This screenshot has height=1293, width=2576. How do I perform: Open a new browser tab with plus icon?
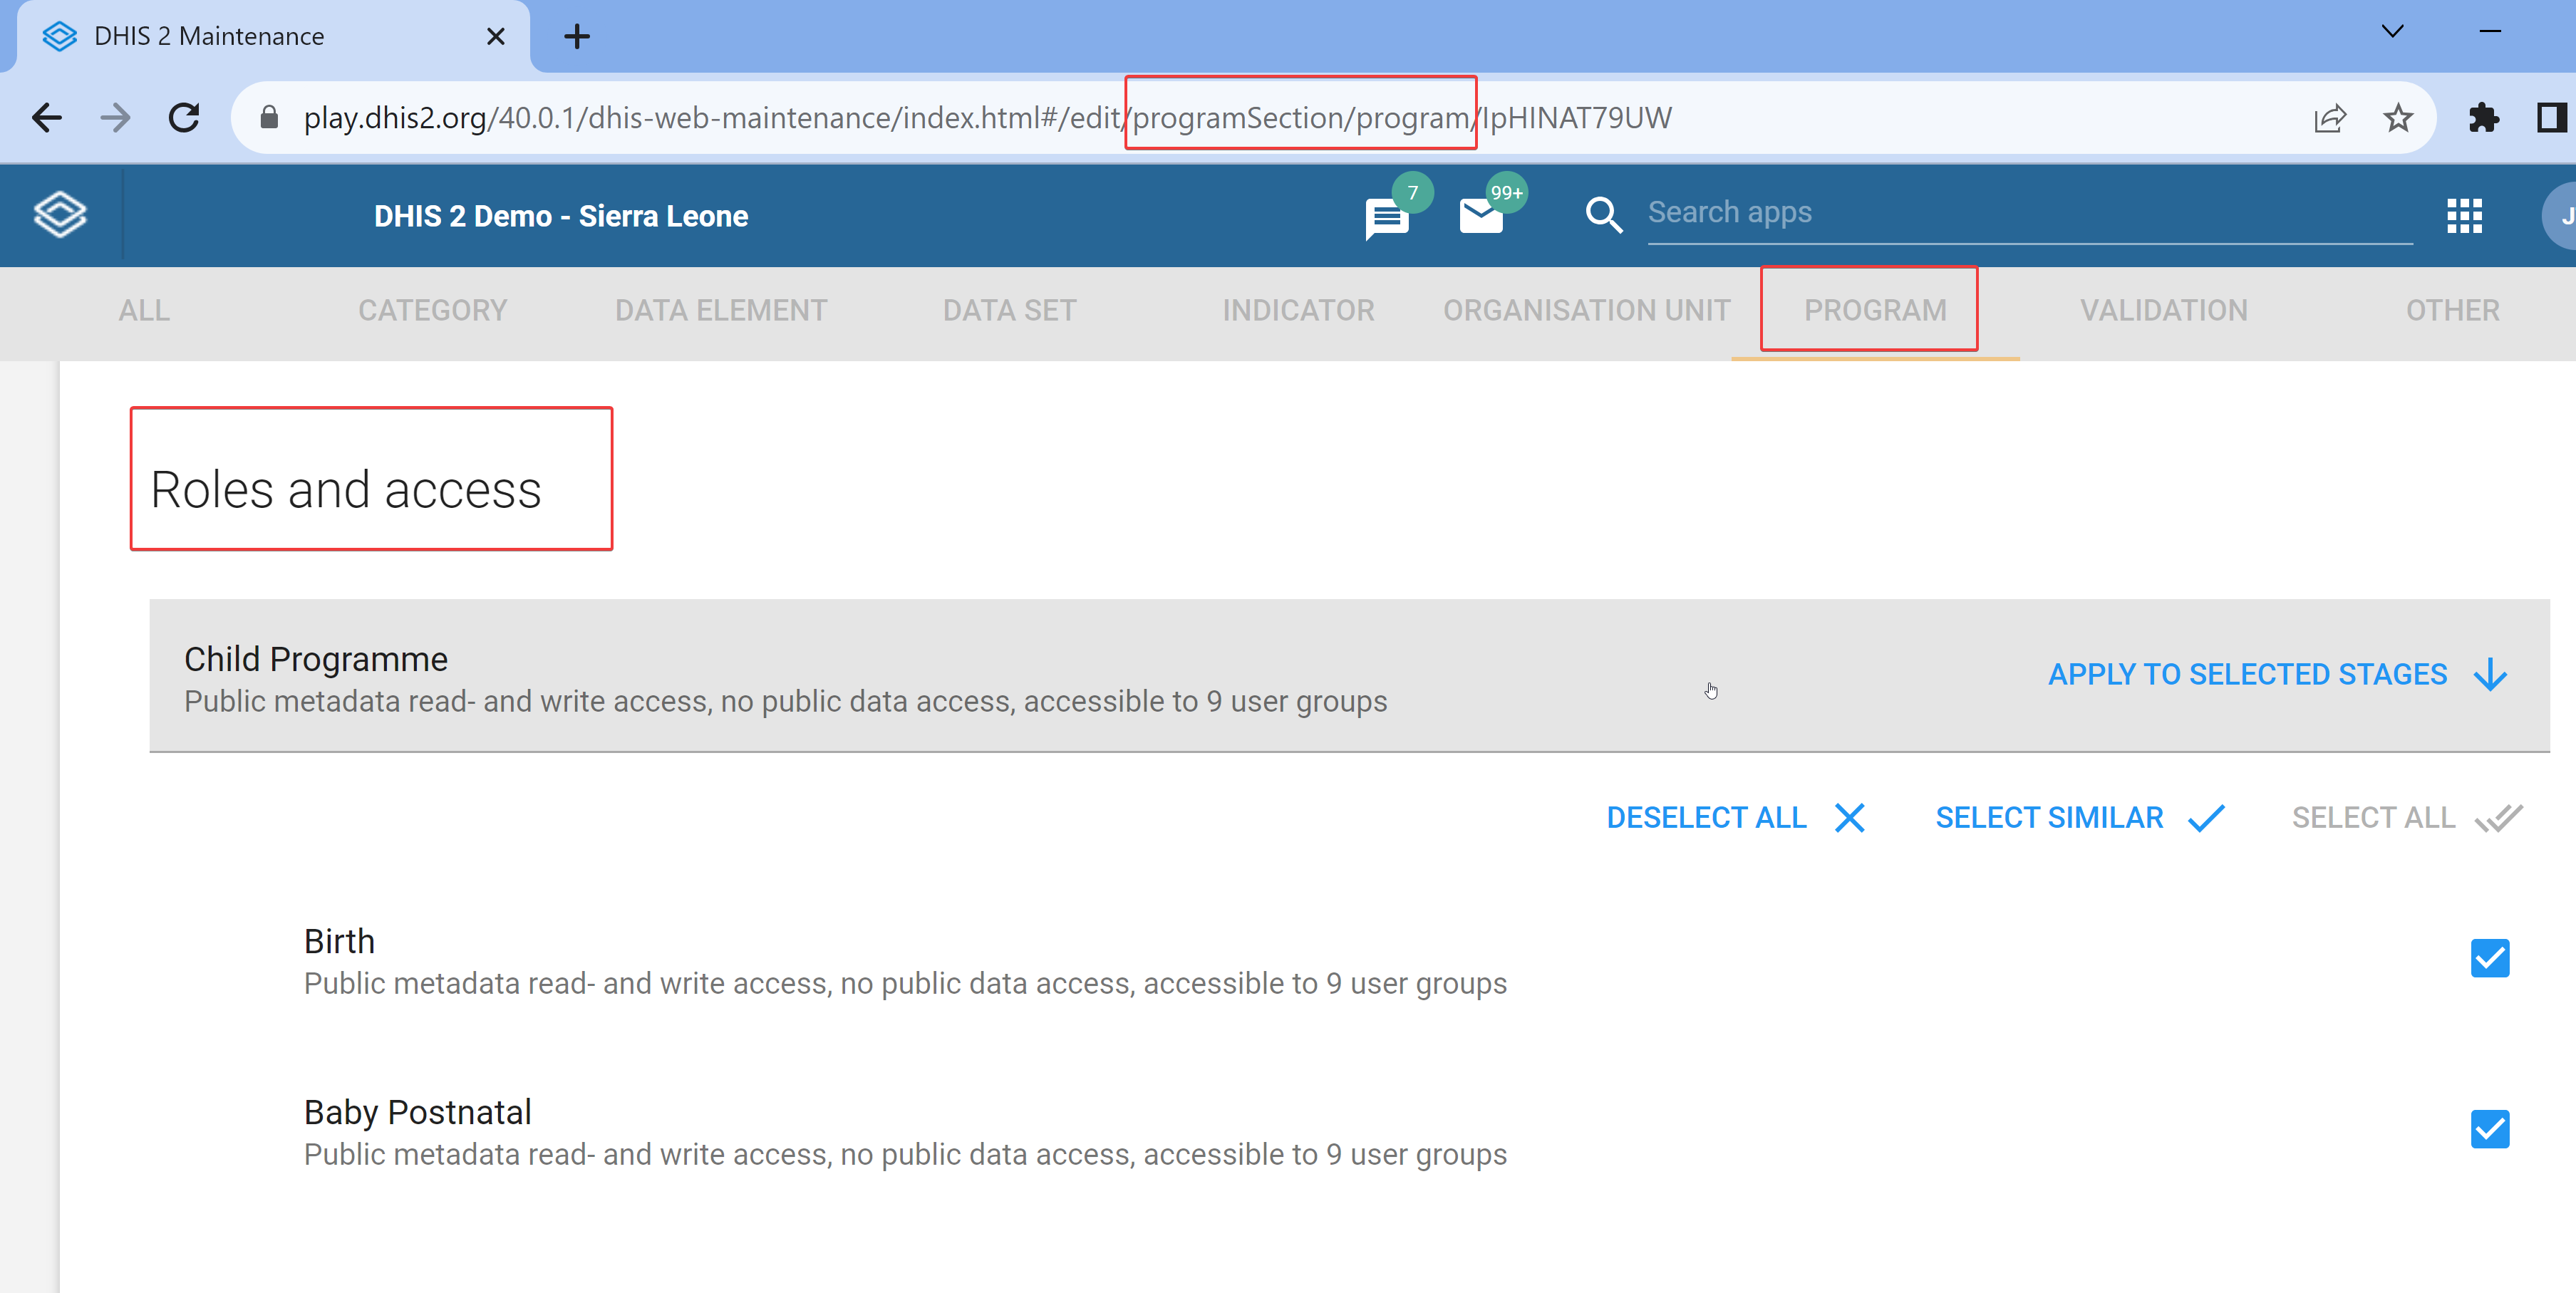tap(577, 37)
